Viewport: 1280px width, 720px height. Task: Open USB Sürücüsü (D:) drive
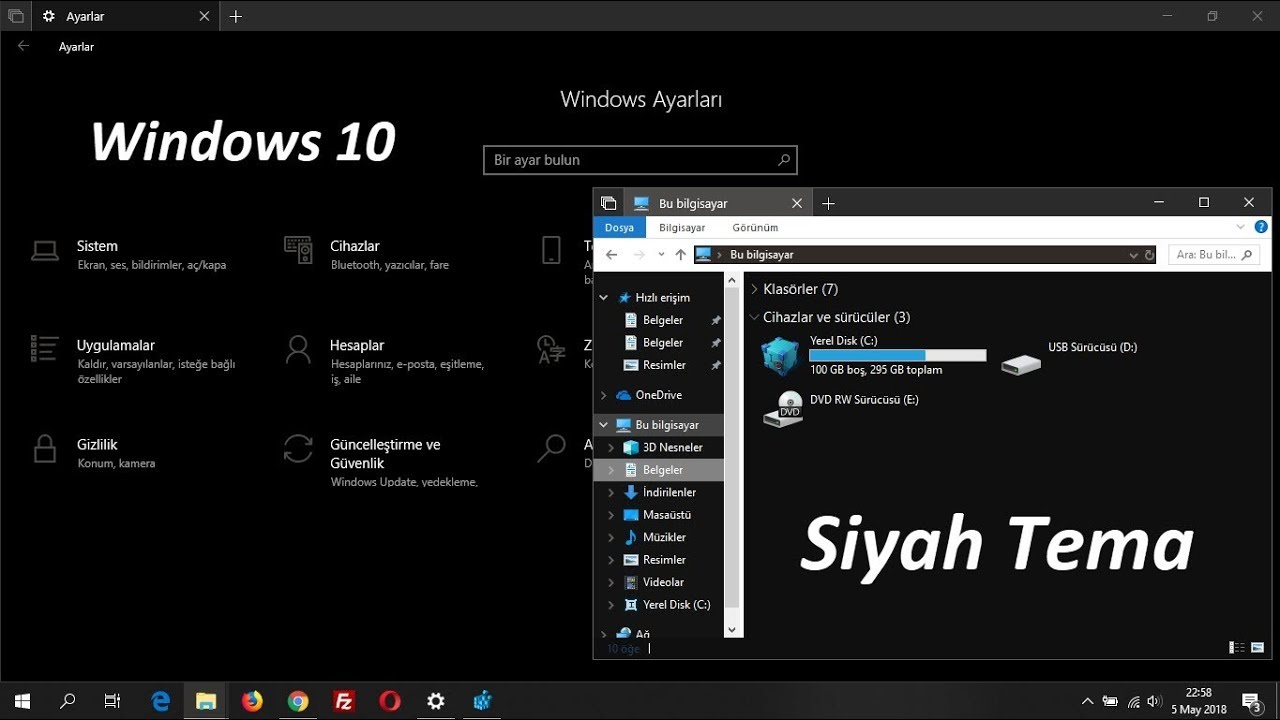(1070, 357)
